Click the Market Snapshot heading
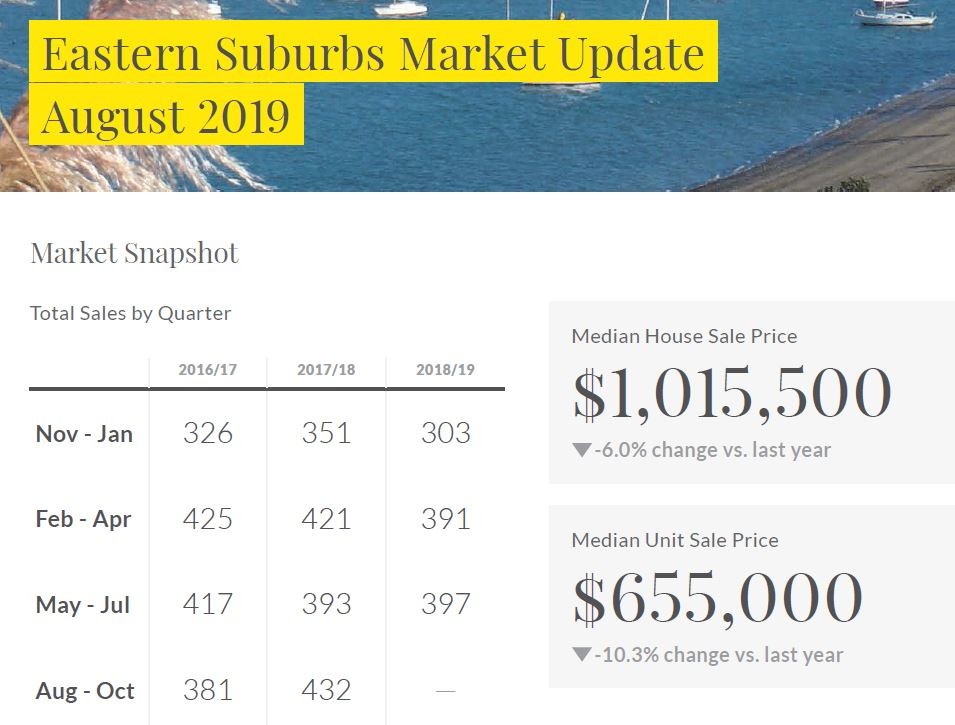 135,253
